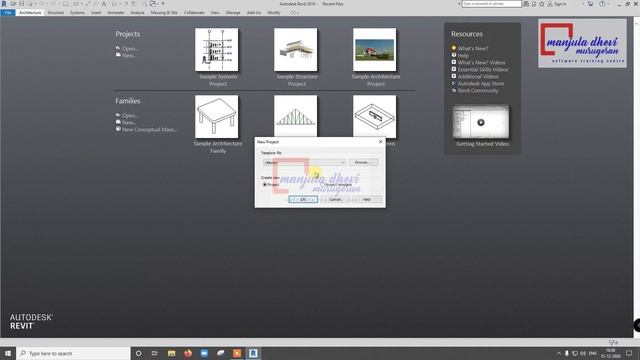Image resolution: width=640 pixels, height=360 pixels.
Task: Open the Massing & Site tab
Action: pyautogui.click(x=164, y=13)
